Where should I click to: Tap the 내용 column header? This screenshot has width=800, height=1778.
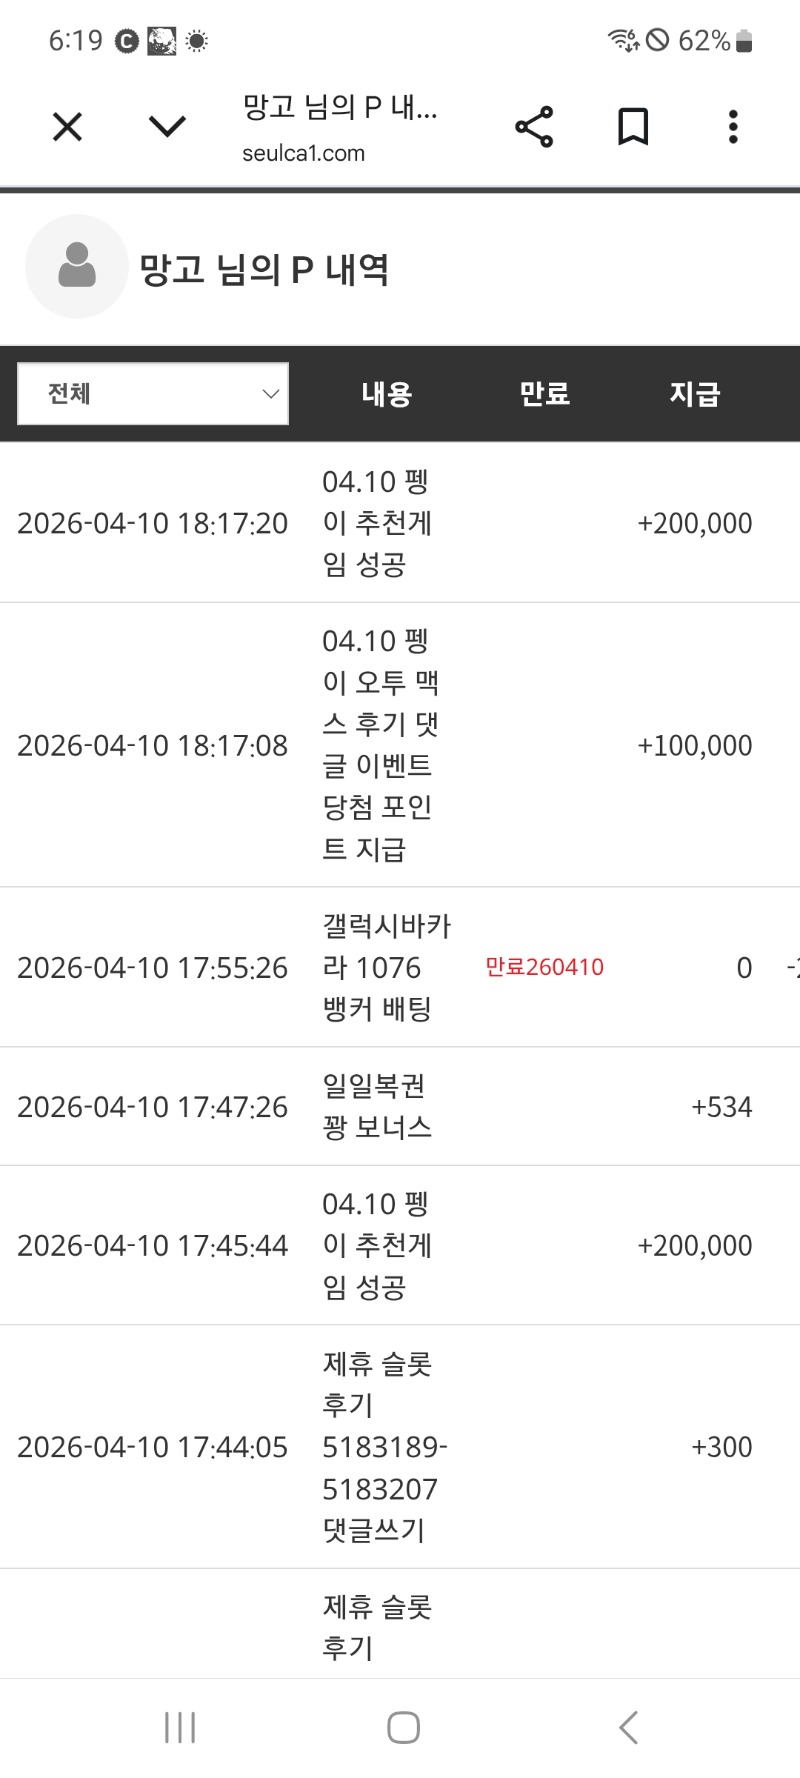[x=387, y=394]
